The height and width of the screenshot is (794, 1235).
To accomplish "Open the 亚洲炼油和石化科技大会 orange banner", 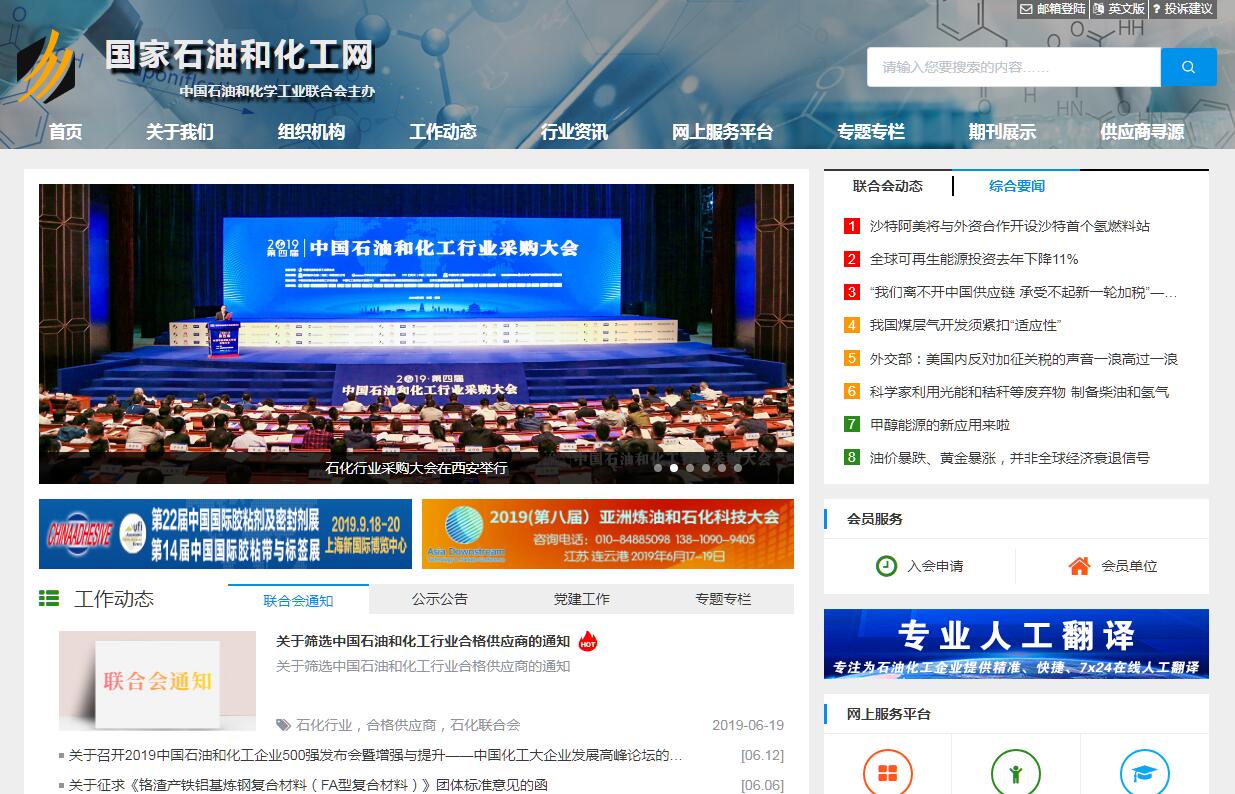I will click(607, 534).
